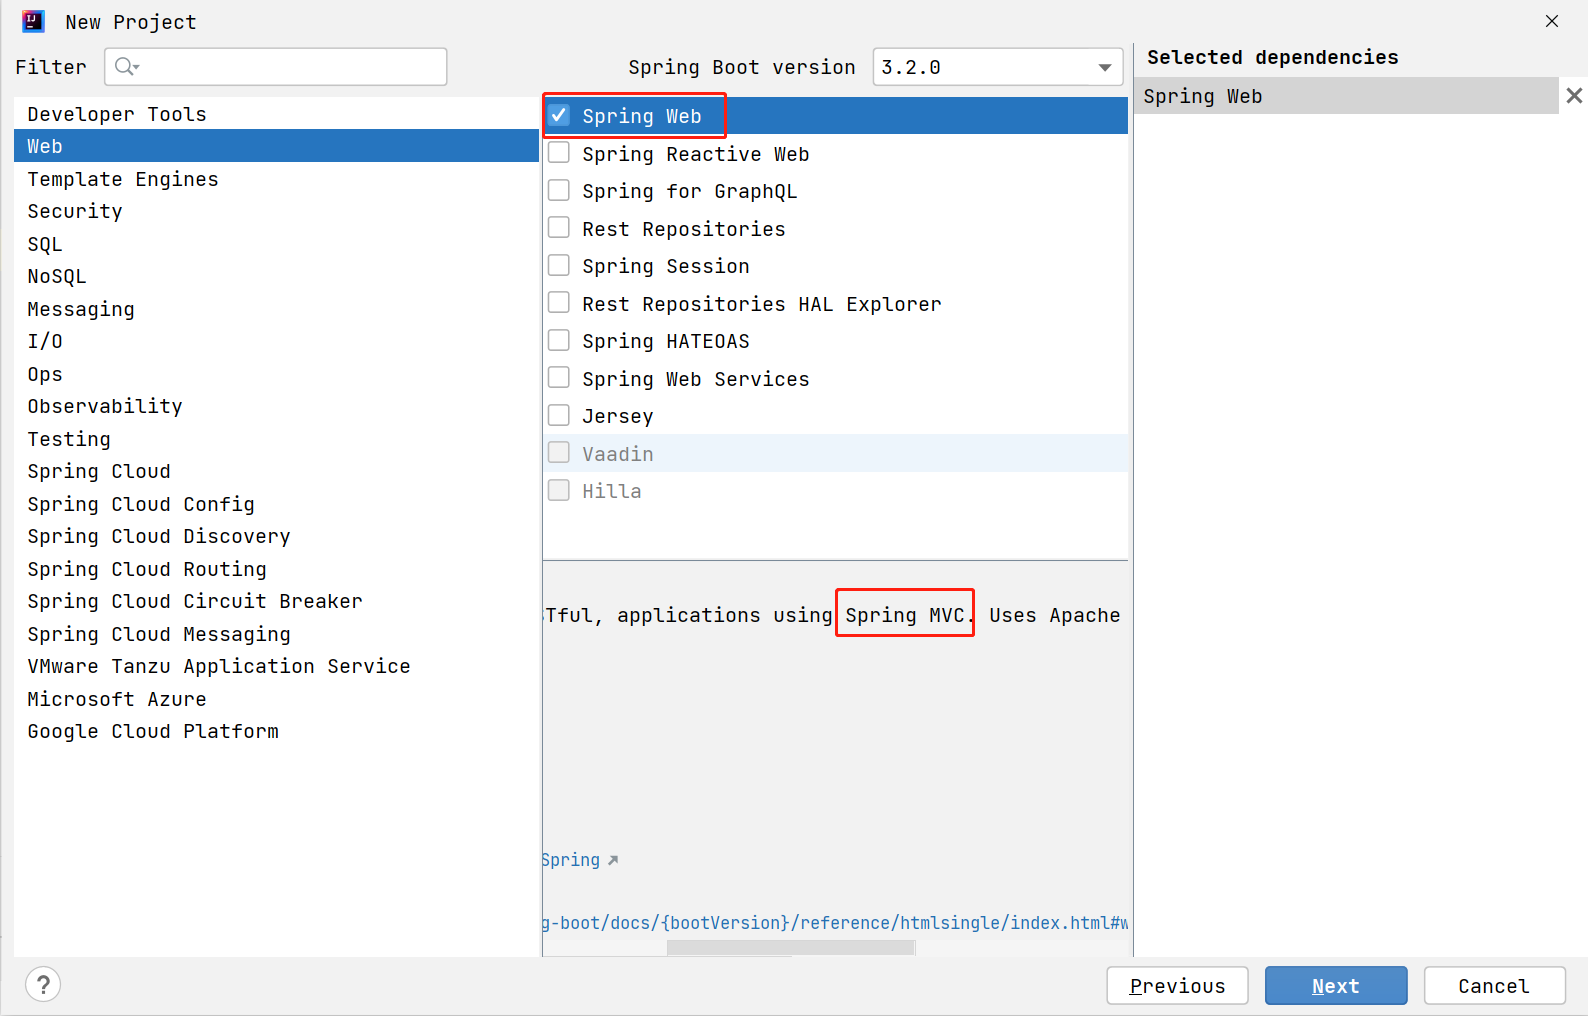
Task: Uncheck the Spring Web checkbox
Action: pyautogui.click(x=559, y=115)
